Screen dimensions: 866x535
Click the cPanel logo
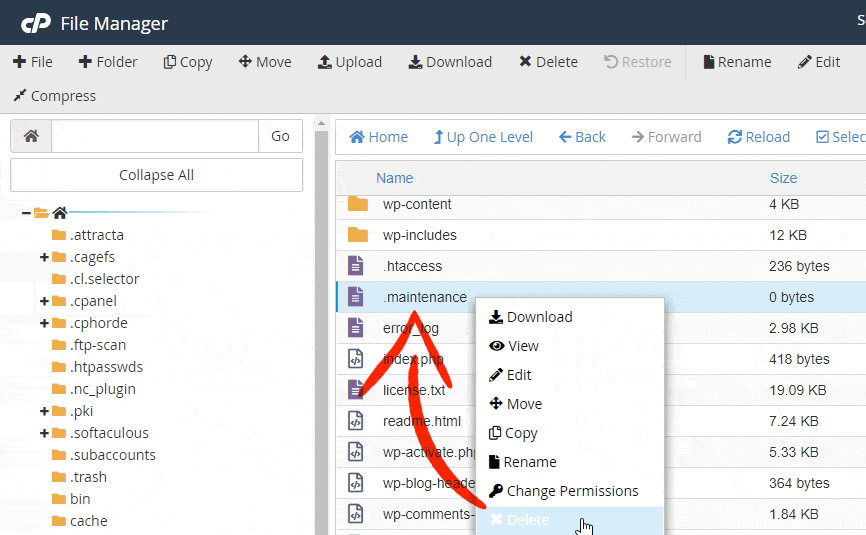(x=36, y=23)
